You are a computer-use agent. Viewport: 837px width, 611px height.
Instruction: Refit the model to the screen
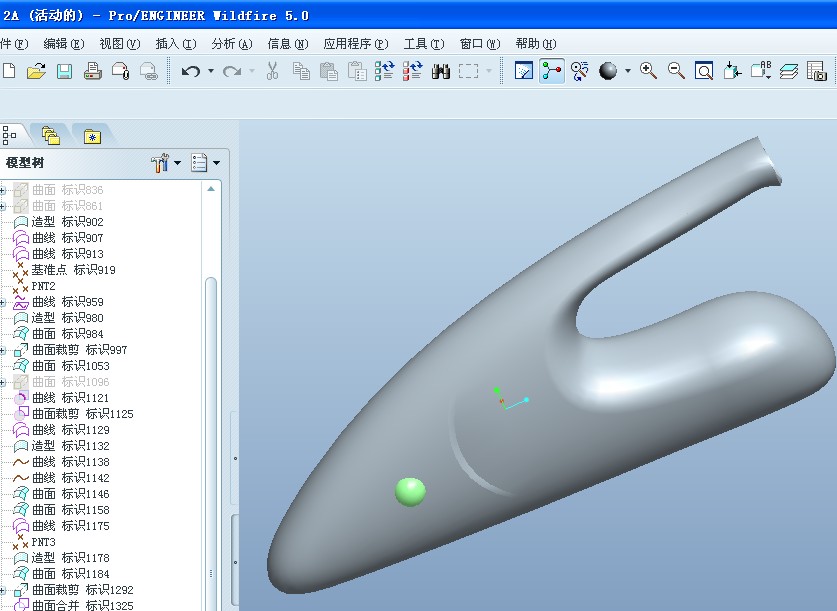click(x=704, y=71)
